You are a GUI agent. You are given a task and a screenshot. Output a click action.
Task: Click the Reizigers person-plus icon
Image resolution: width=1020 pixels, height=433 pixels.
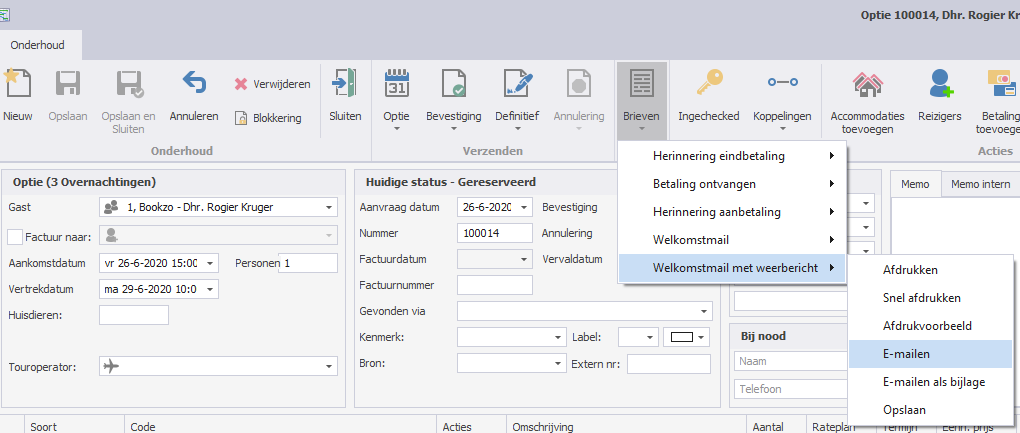(x=941, y=83)
